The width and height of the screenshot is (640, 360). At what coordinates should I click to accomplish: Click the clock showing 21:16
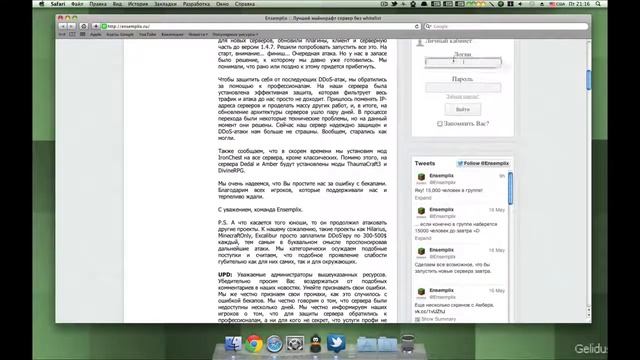[x=579, y=4]
